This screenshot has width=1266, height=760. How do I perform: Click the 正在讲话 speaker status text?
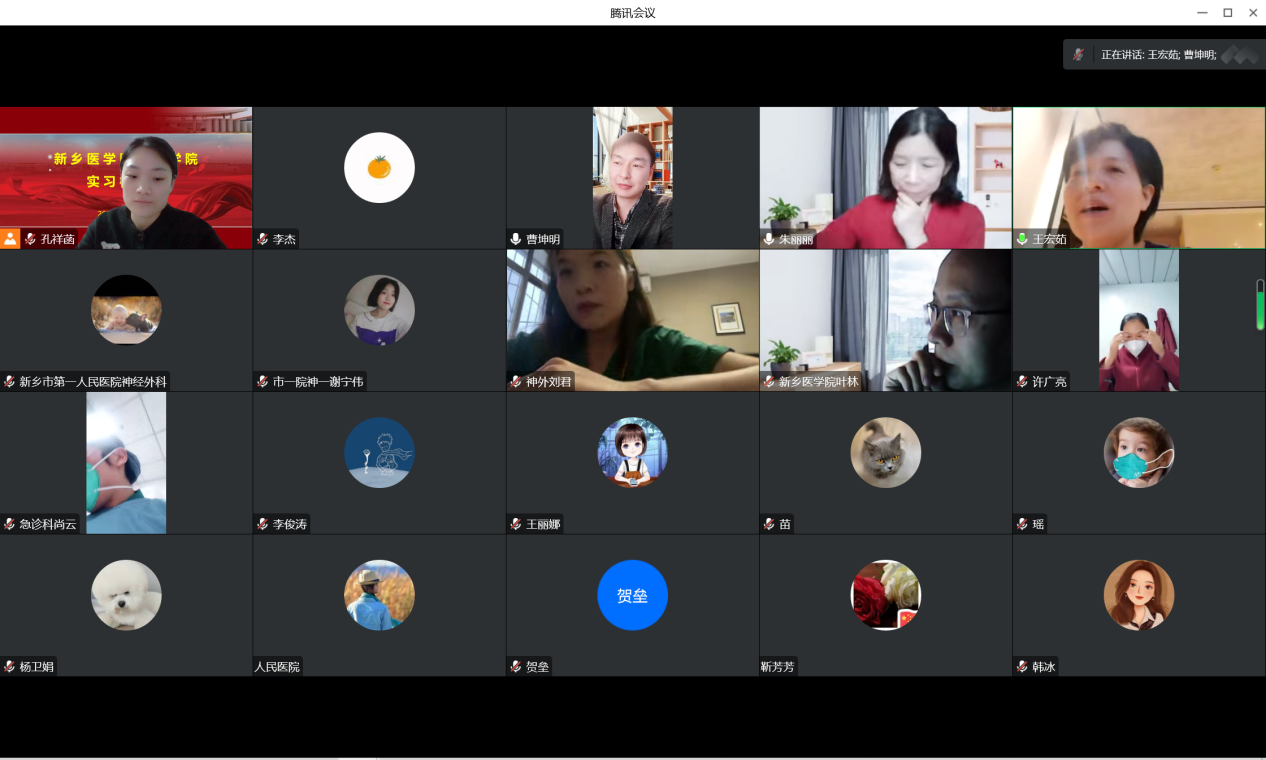(1158, 55)
